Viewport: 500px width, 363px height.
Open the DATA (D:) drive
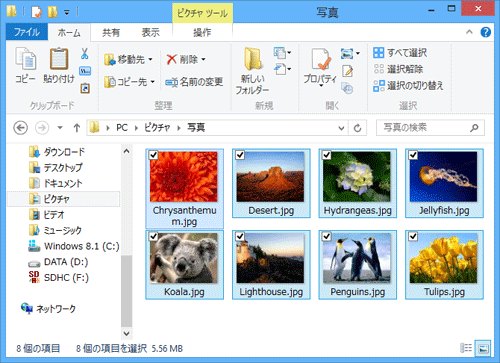click(58, 262)
